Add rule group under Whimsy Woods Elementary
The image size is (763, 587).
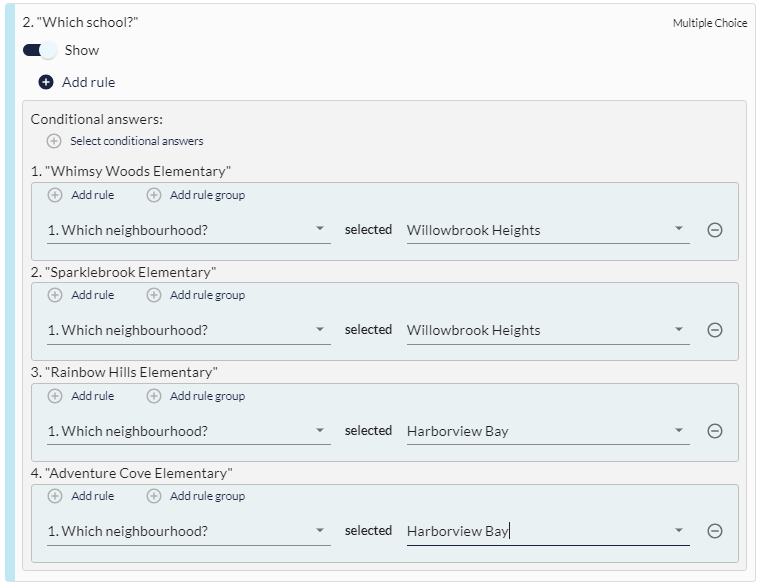(x=196, y=195)
